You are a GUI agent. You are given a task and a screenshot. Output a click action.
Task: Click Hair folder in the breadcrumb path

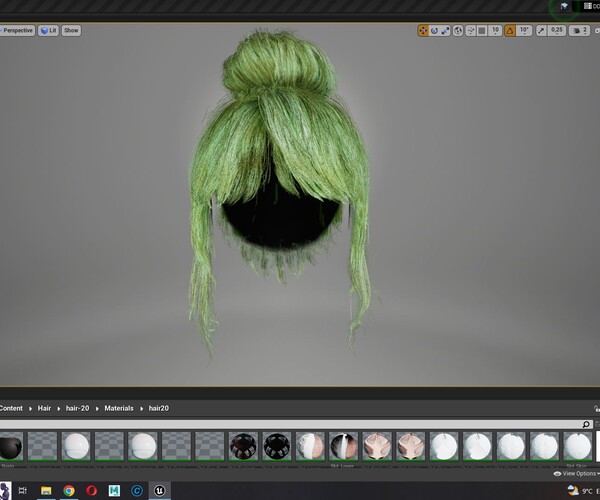44,408
